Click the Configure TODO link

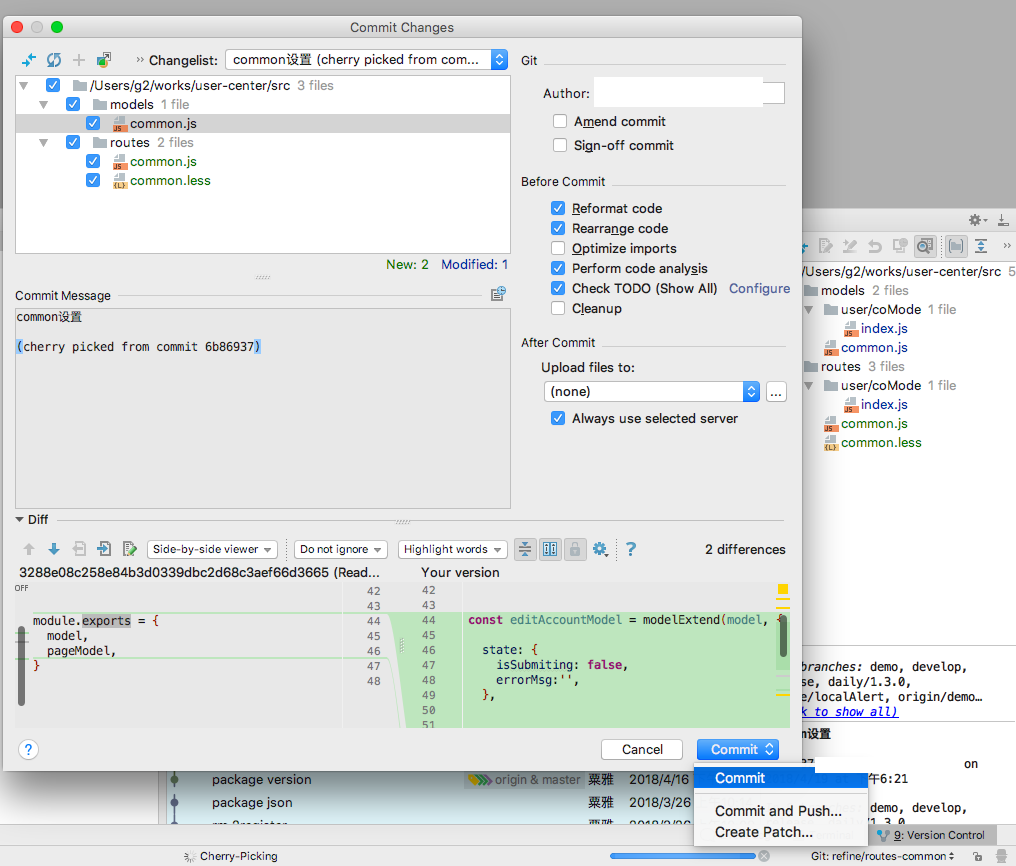(x=759, y=288)
